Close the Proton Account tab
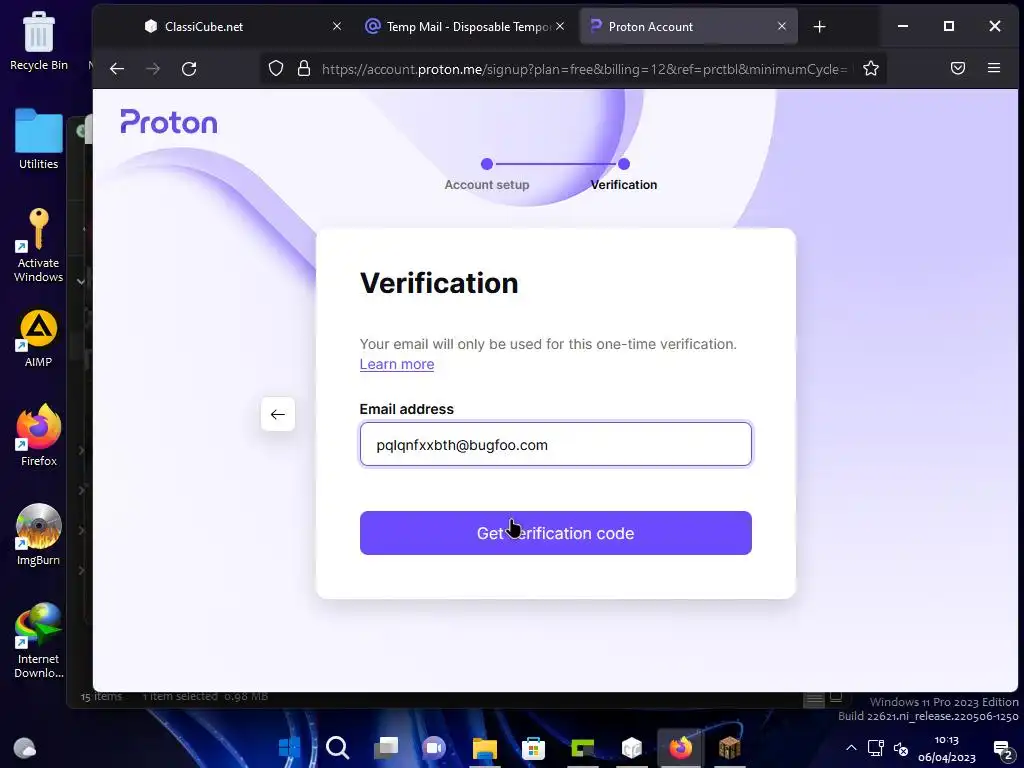1024x768 pixels. click(782, 26)
